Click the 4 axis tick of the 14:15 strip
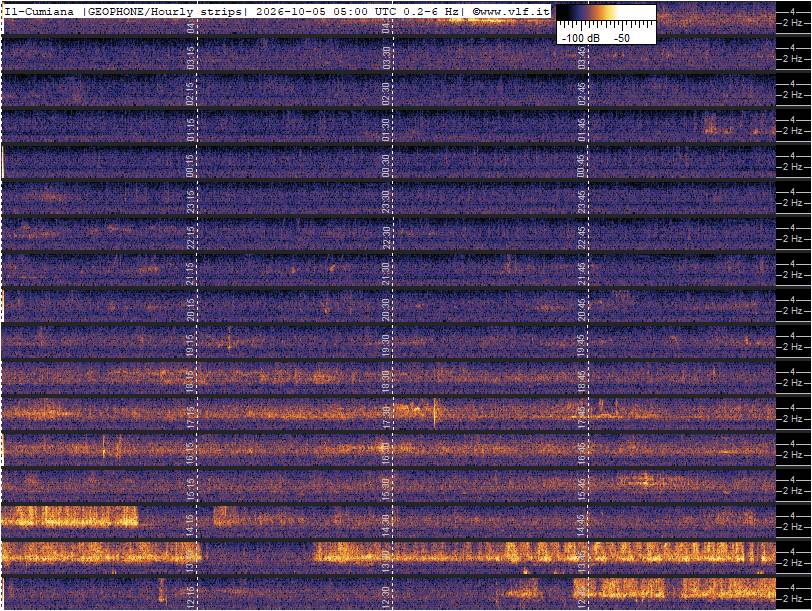 point(792,516)
